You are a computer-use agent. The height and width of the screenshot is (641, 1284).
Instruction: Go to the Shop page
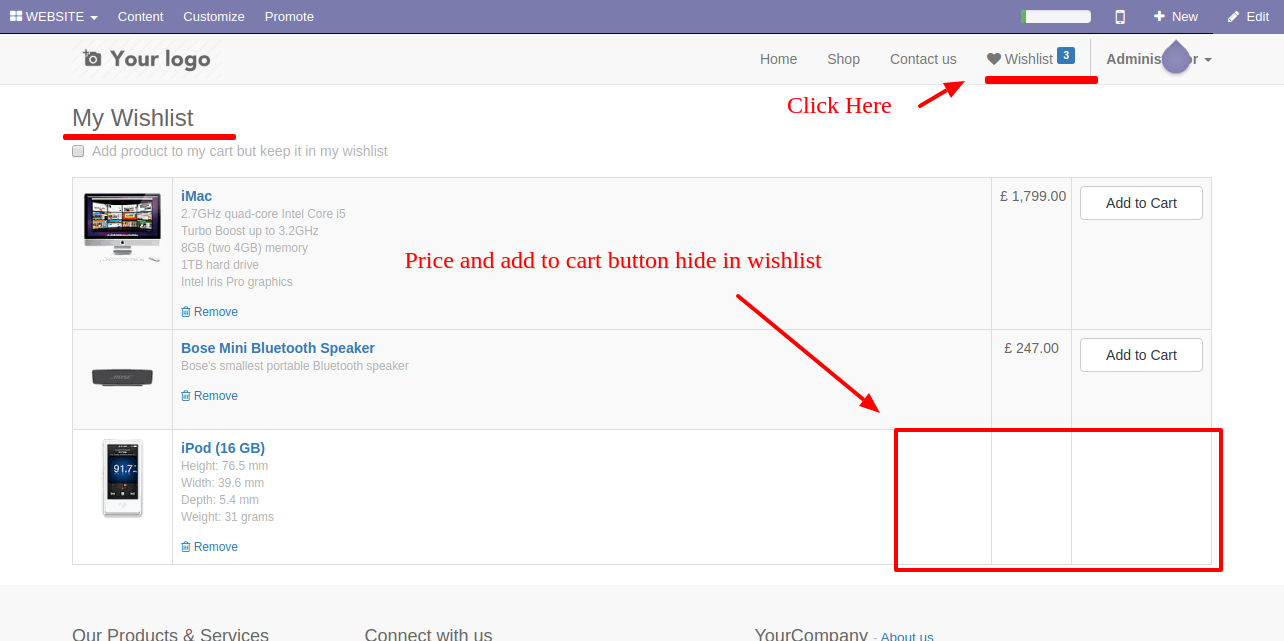tap(843, 59)
